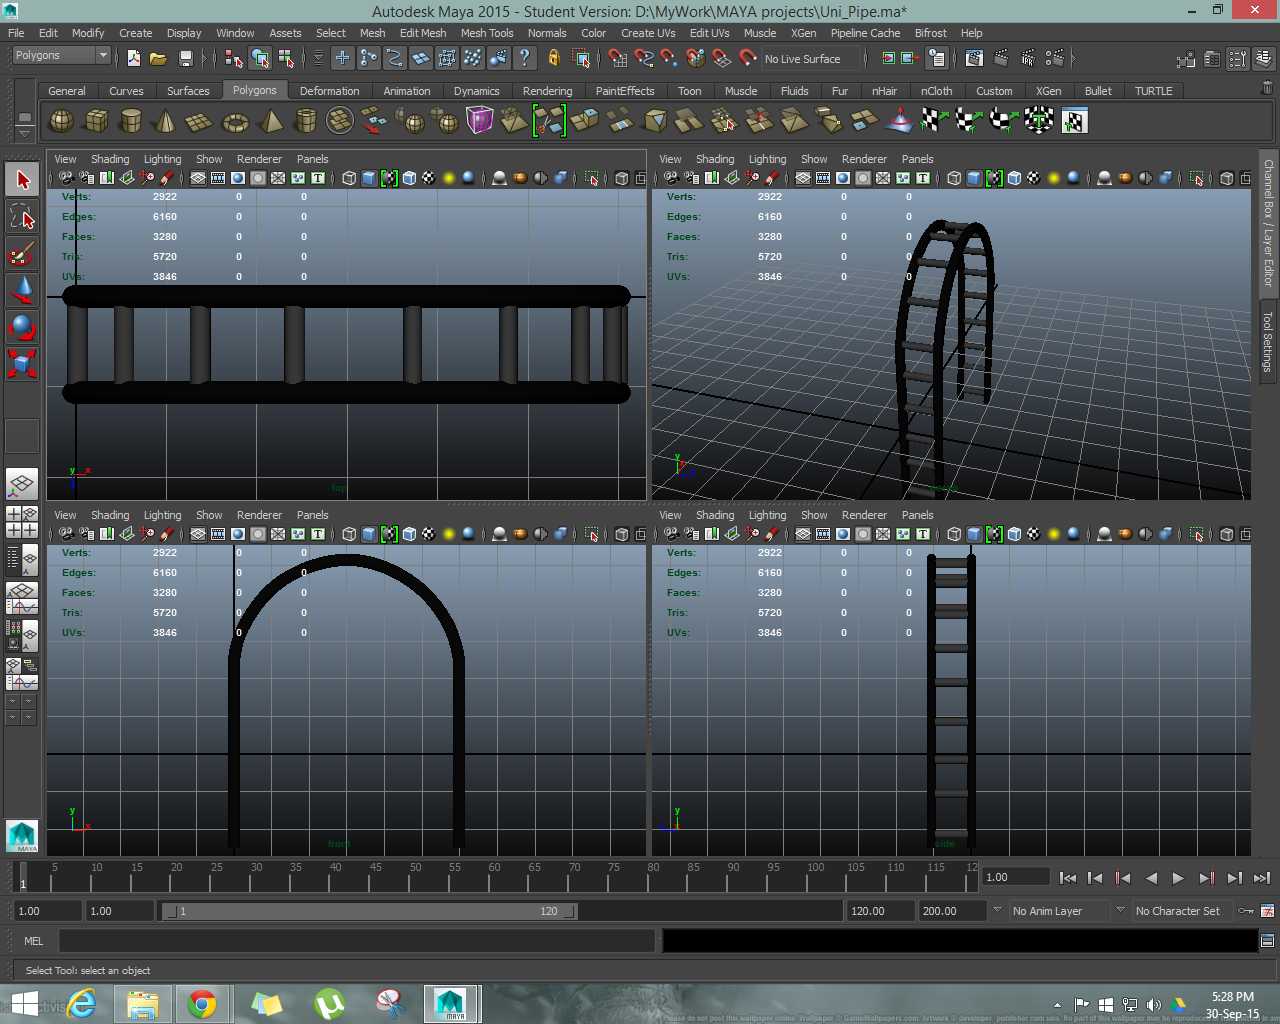Create a polygon cone from the shelf
The height and width of the screenshot is (1024, 1280).
[x=165, y=121]
